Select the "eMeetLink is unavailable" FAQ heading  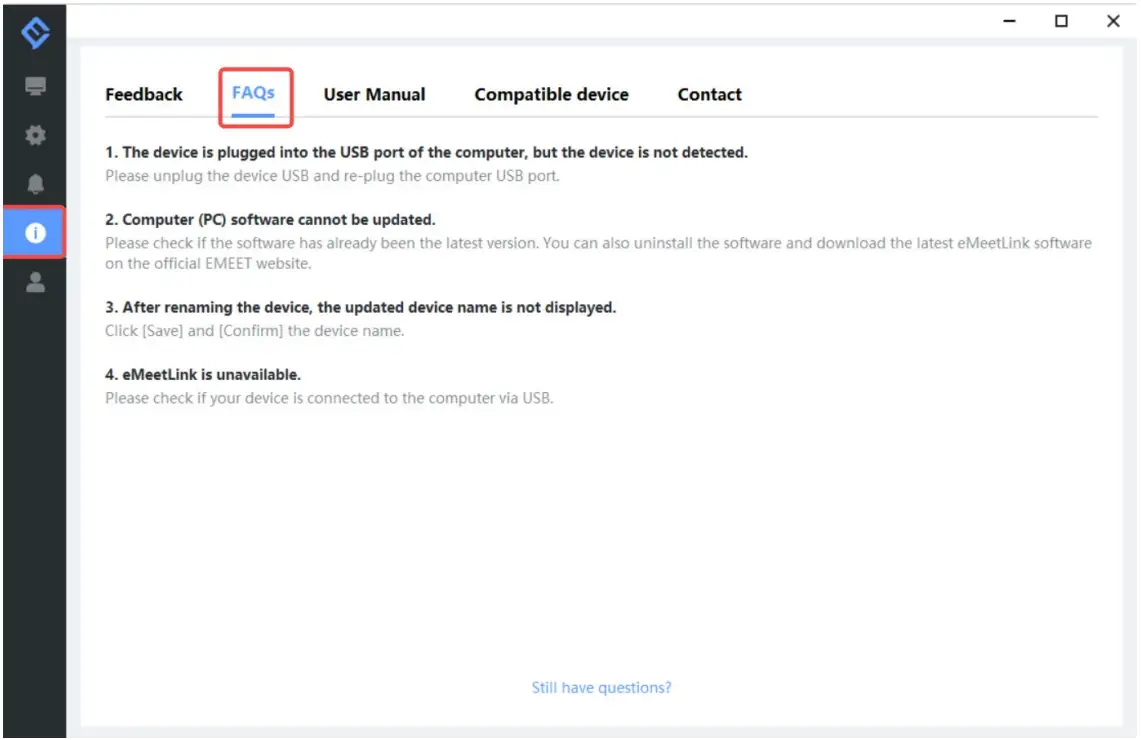point(203,374)
